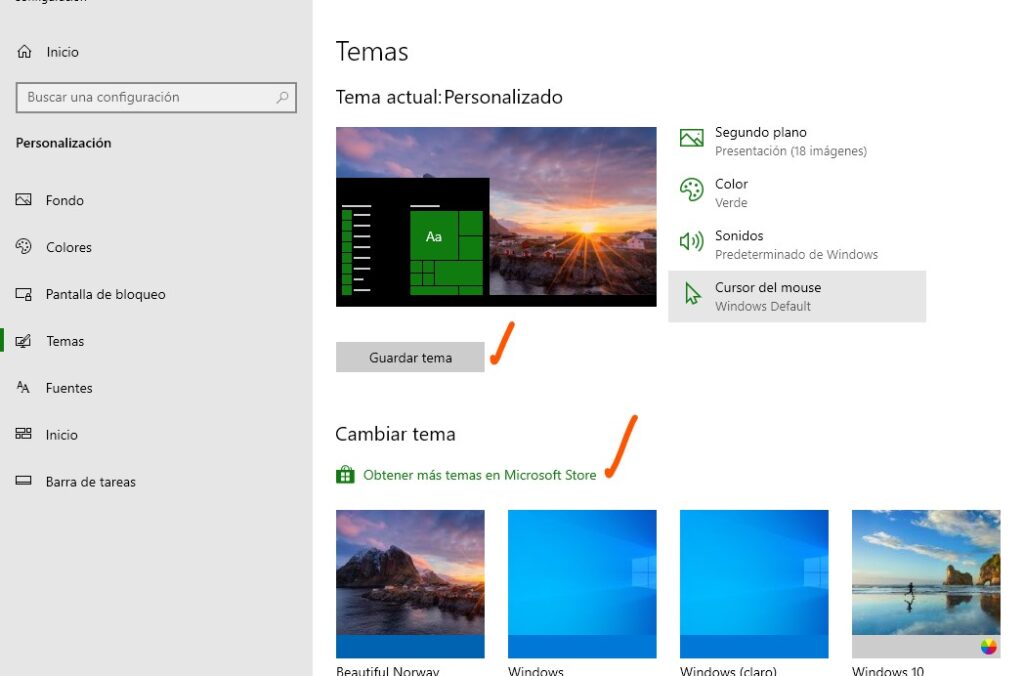
Task: Click the Colores palette icon in sidebar
Action: click(x=24, y=246)
